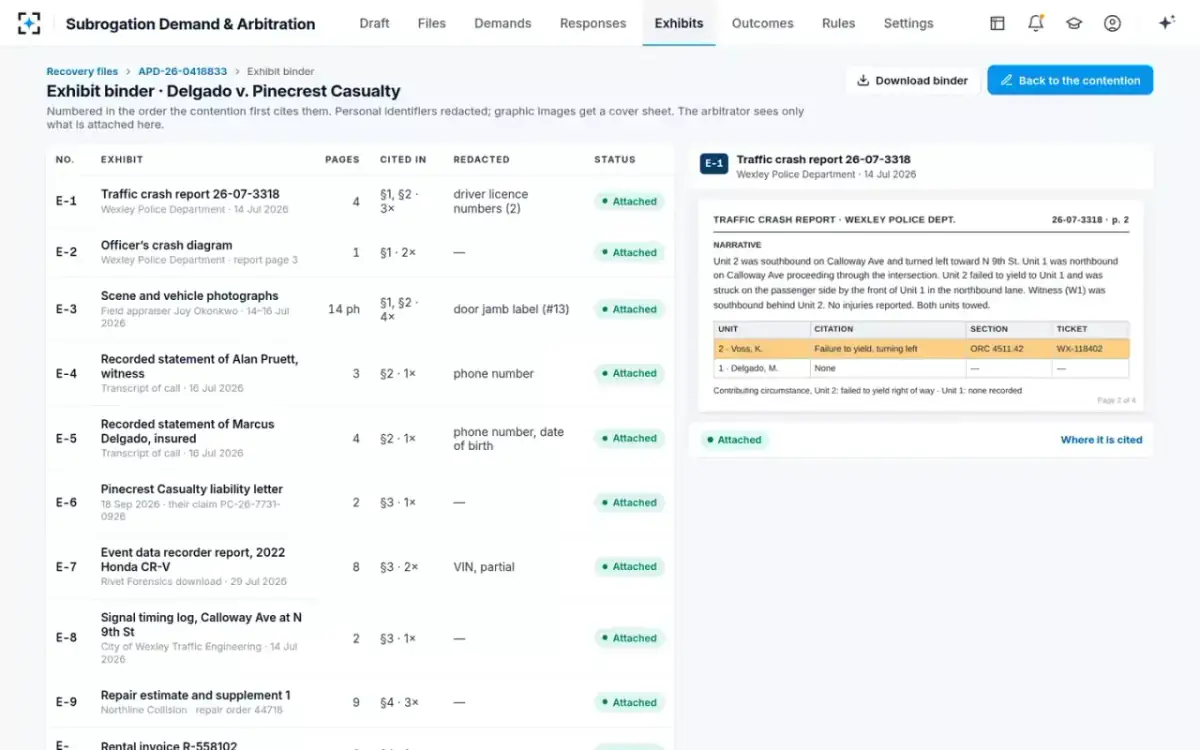Open the Settings tab

[x=908, y=23]
